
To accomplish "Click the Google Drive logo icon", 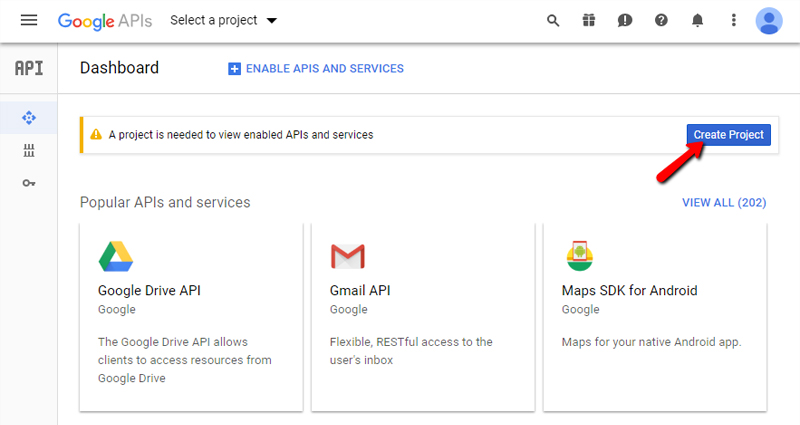I will [116, 256].
